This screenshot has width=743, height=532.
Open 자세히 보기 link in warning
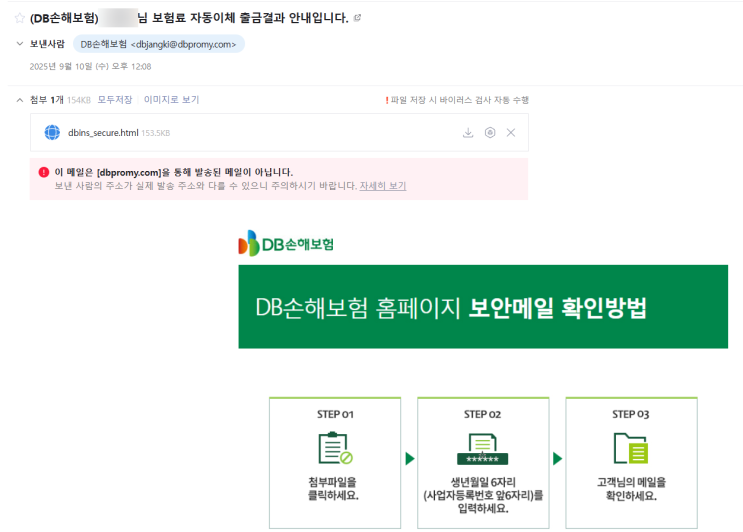point(382,186)
